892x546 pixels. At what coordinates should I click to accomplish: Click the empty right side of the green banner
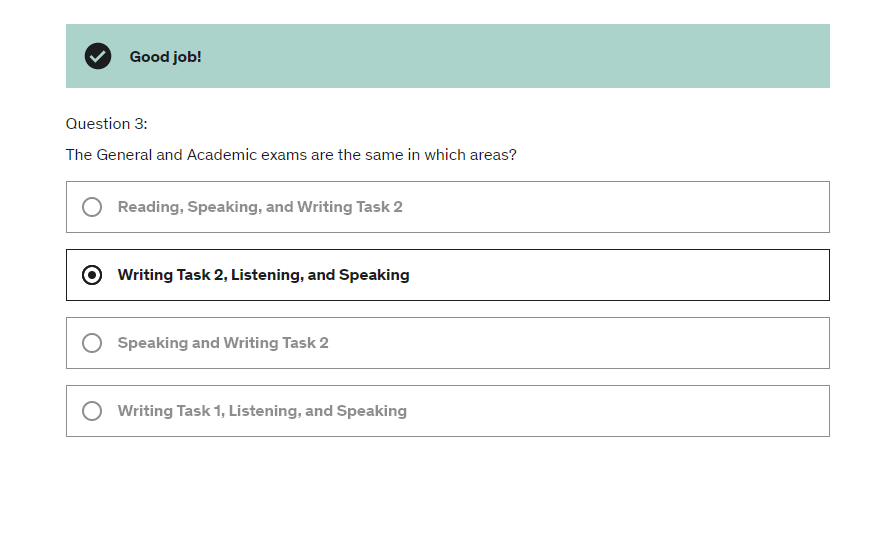tap(600, 56)
